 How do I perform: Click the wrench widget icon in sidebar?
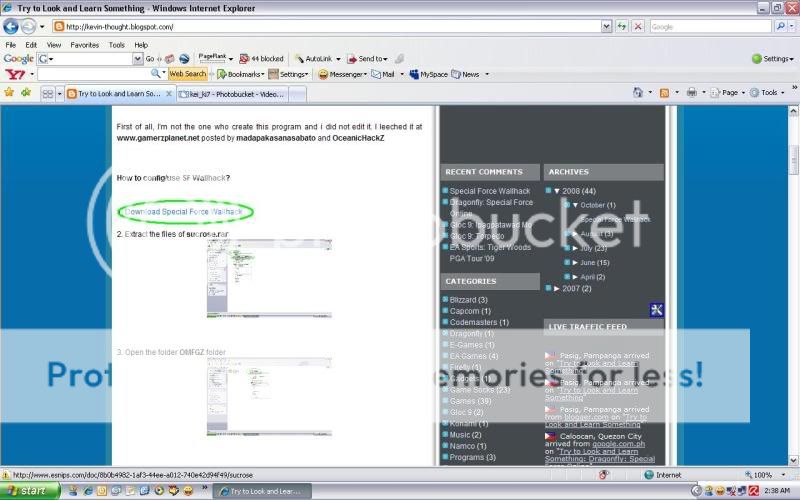point(656,310)
